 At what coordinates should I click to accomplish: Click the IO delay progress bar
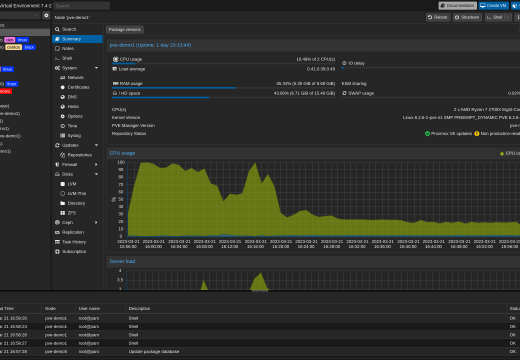(431, 68)
